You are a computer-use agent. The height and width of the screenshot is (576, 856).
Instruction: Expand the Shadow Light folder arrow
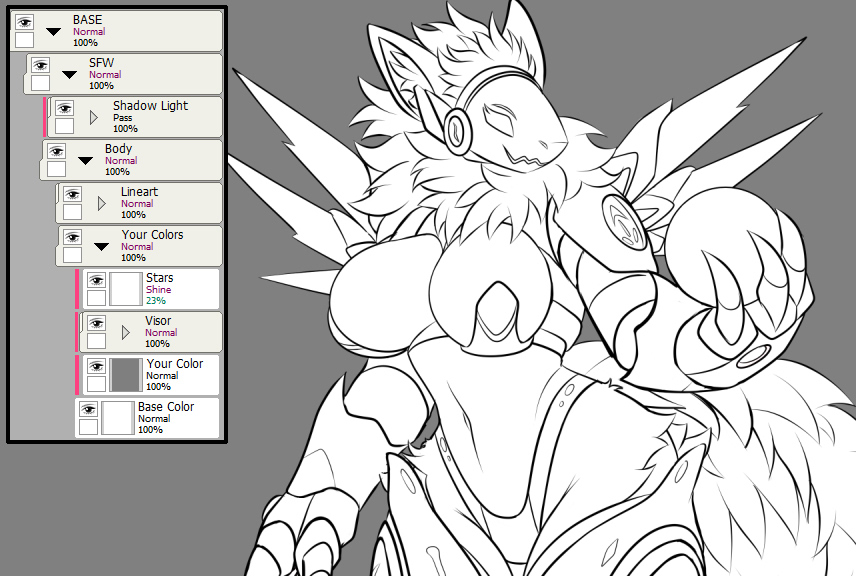tap(94, 117)
